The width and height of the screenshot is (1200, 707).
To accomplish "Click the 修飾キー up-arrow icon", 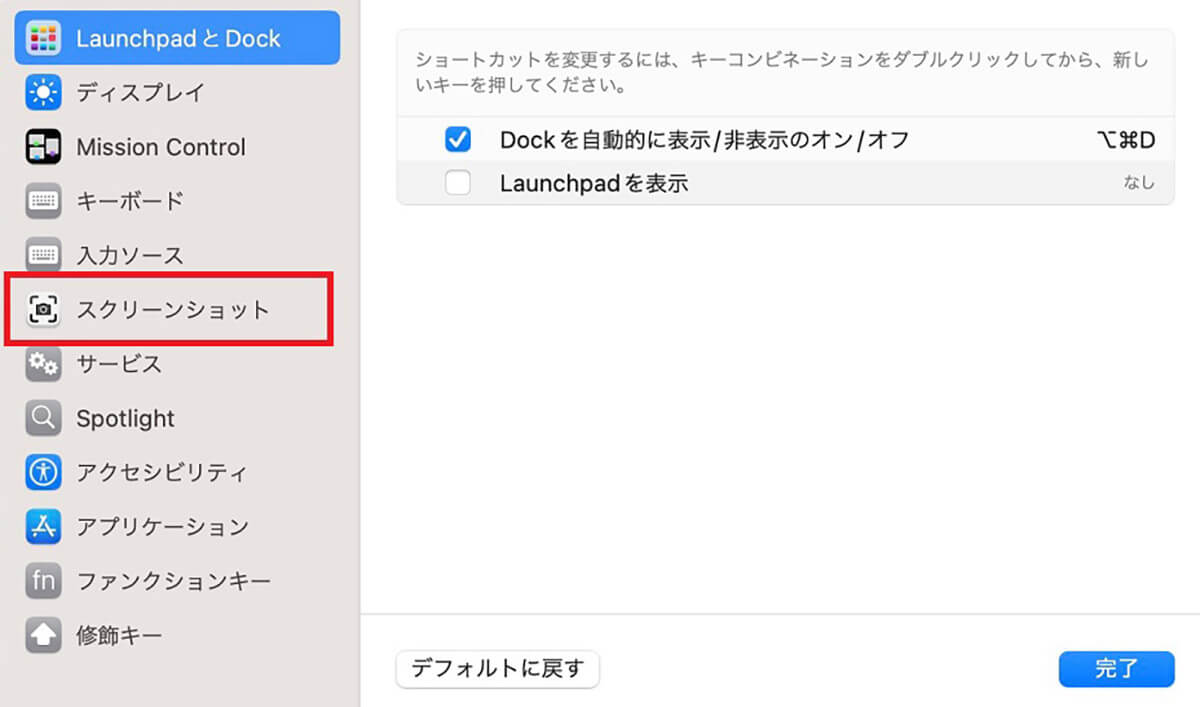I will click(x=43, y=634).
